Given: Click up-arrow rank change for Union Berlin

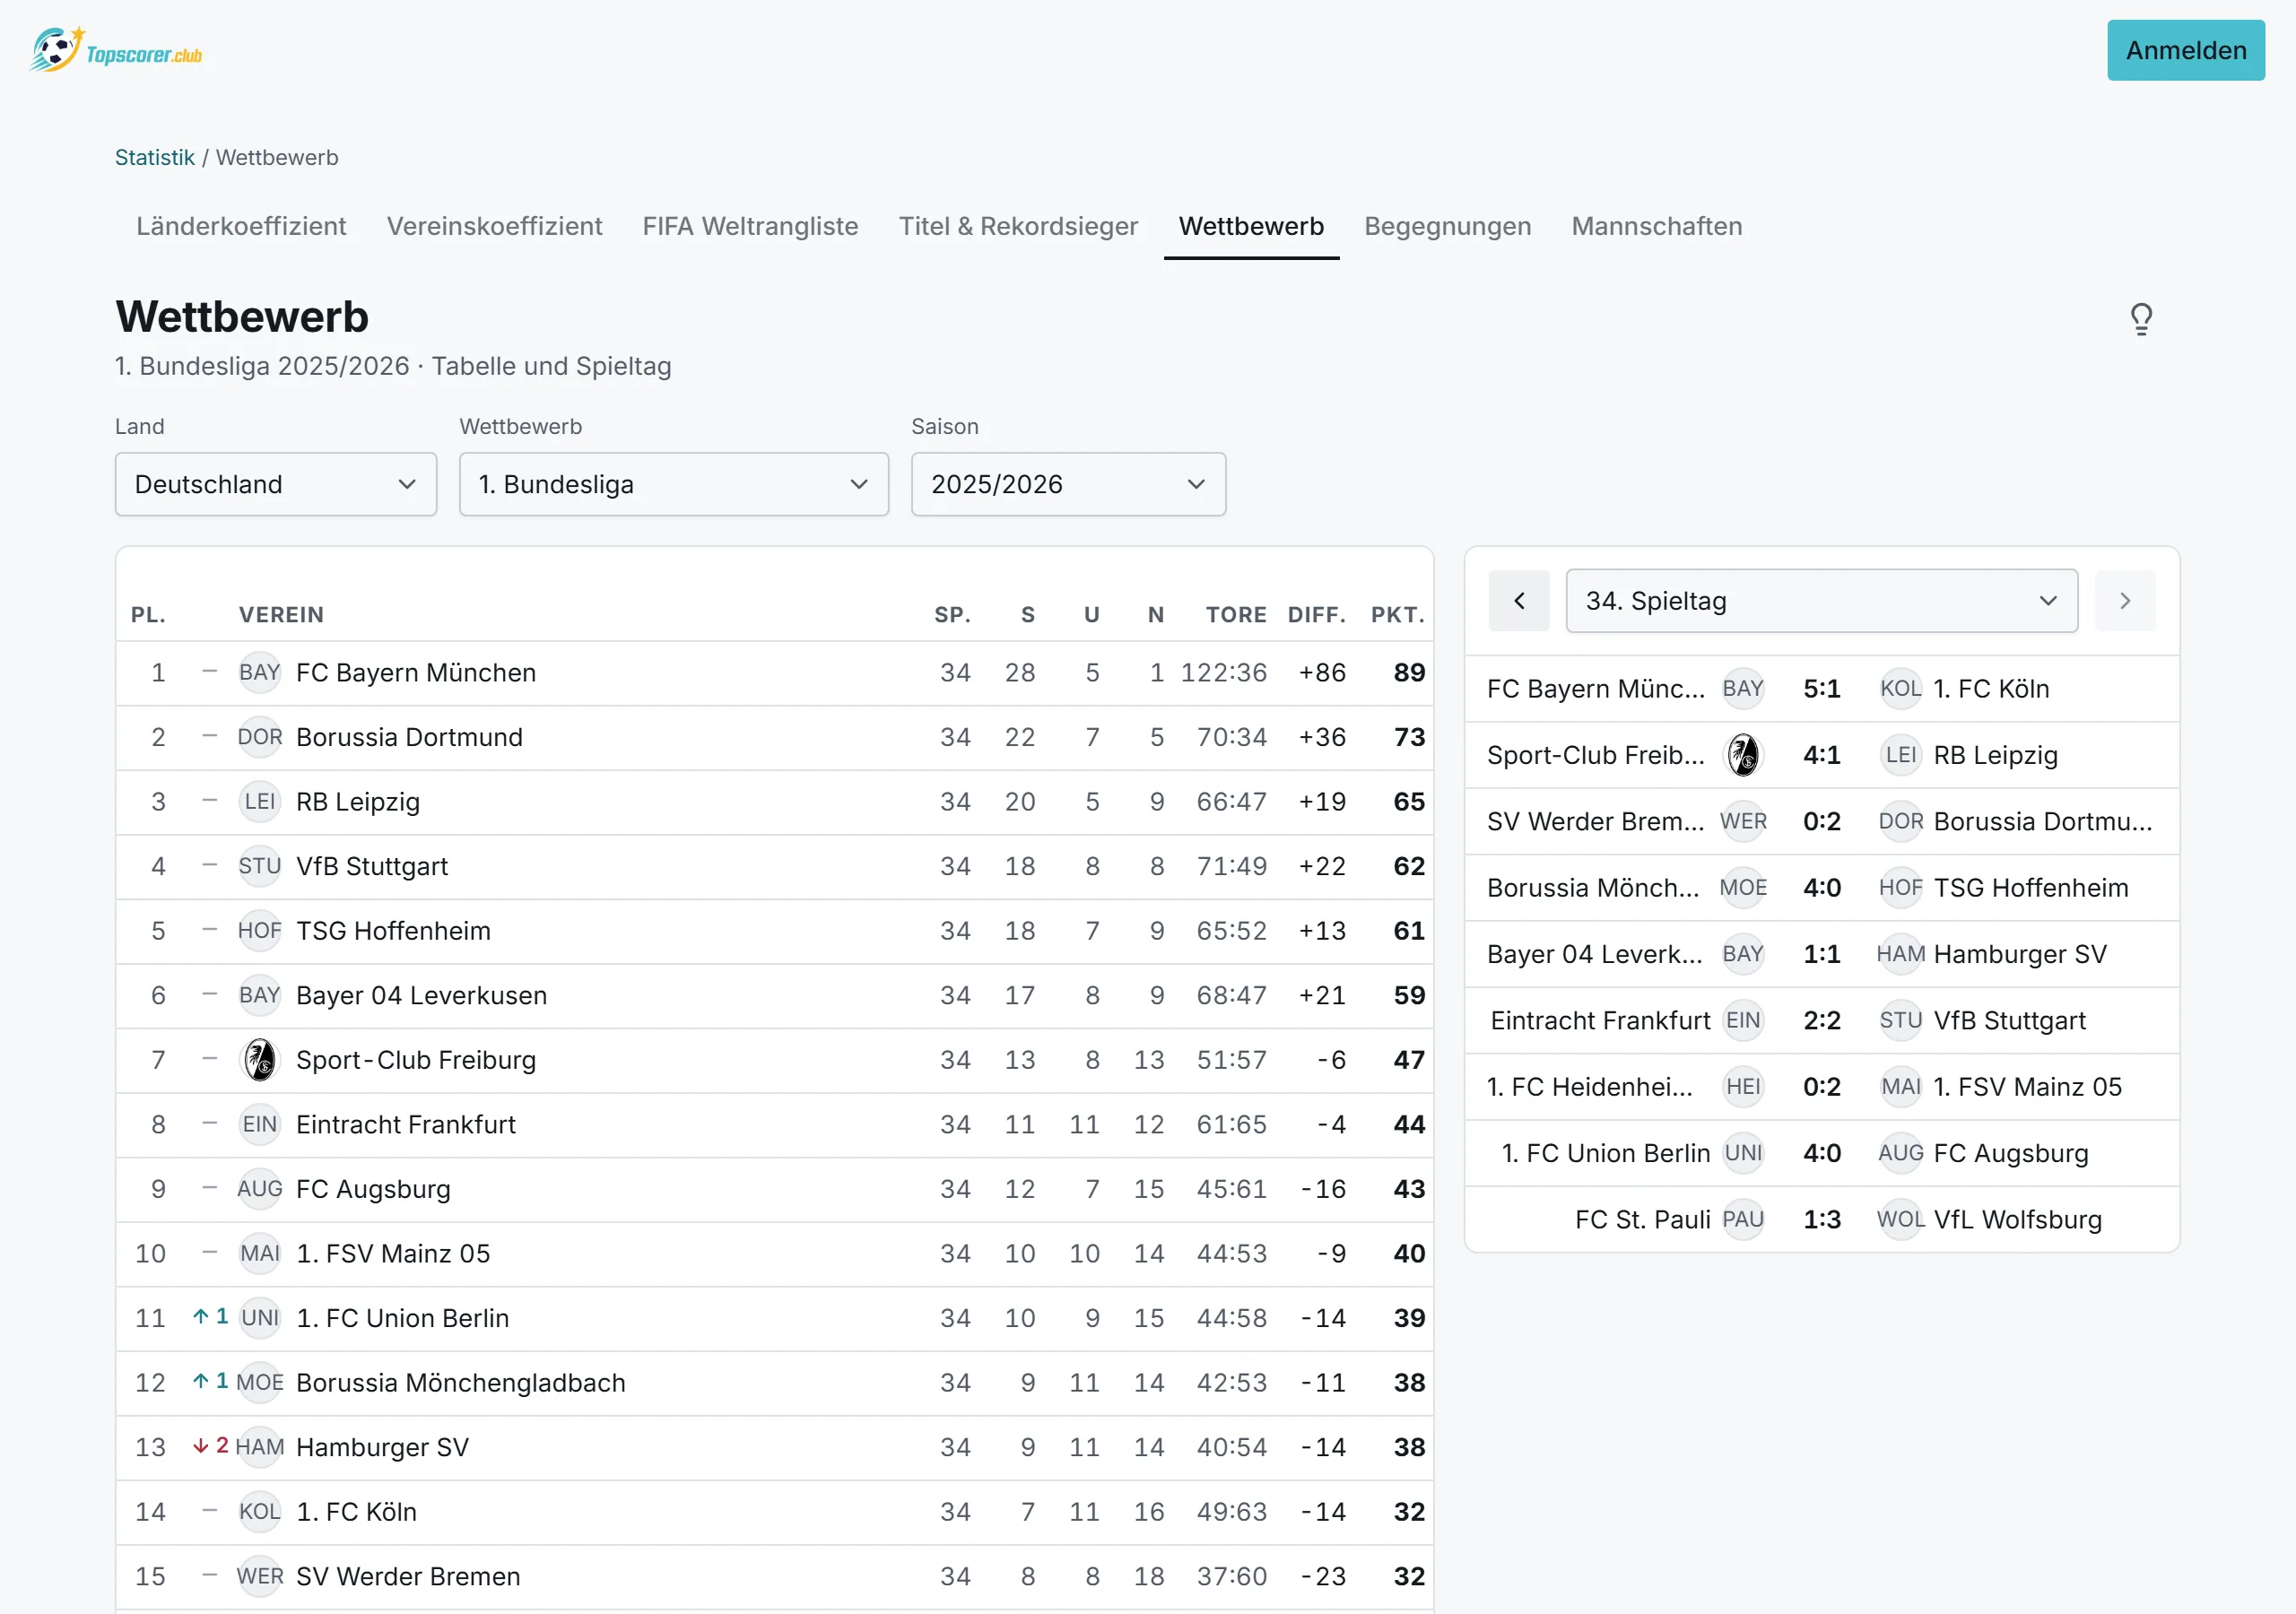Looking at the screenshot, I should pyautogui.click(x=210, y=1317).
